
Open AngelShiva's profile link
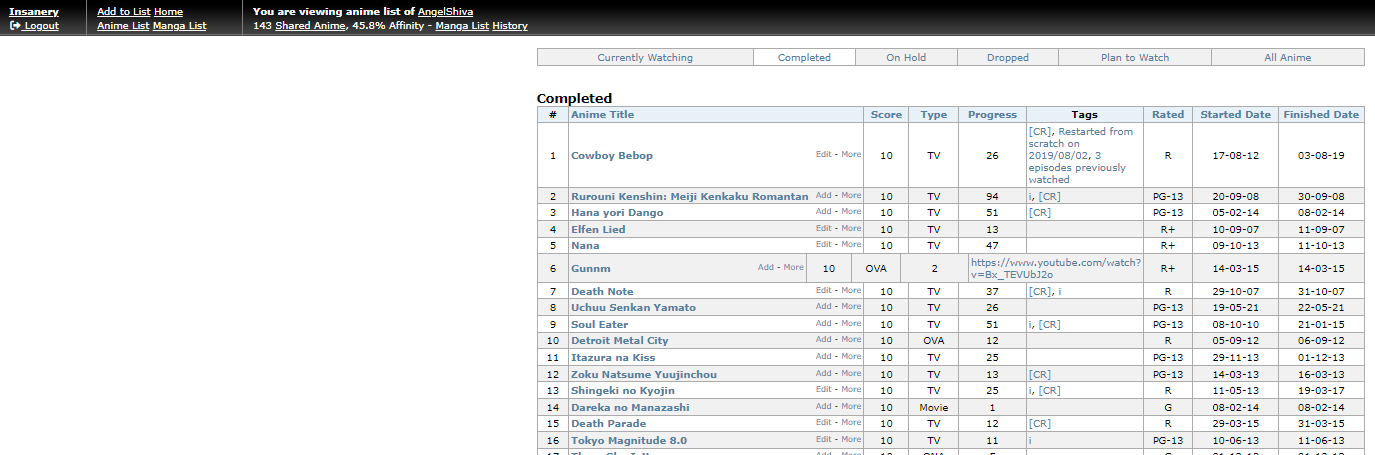(x=445, y=12)
